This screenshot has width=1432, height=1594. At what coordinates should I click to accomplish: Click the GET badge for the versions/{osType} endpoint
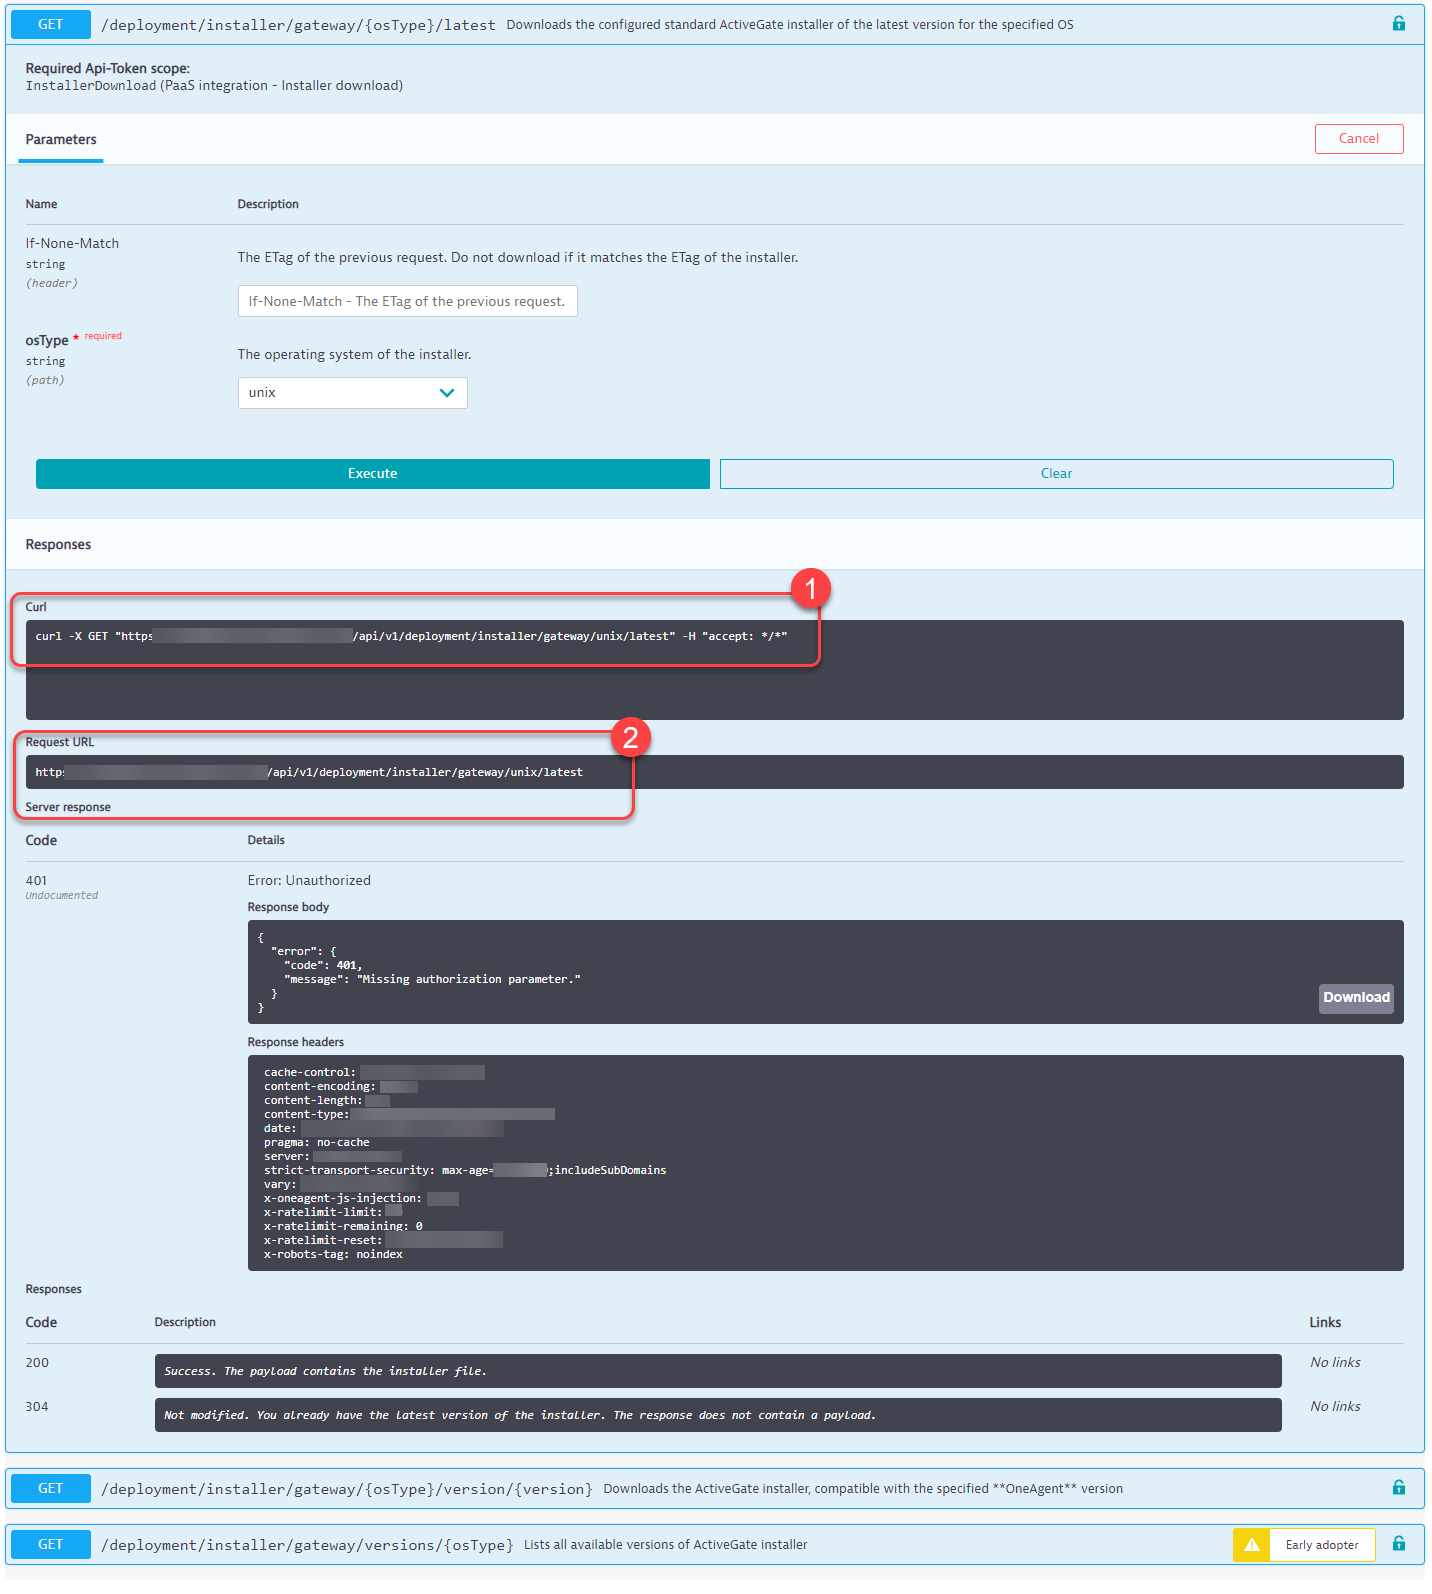(50, 1544)
